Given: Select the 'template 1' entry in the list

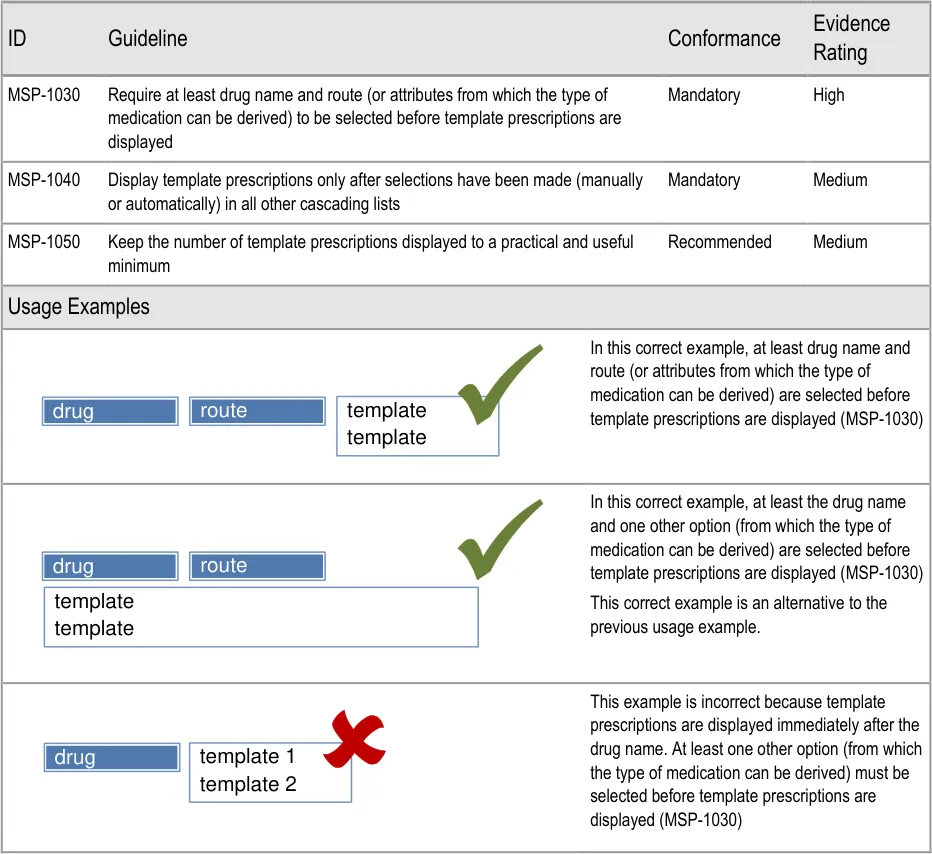Looking at the screenshot, I should point(247,757).
